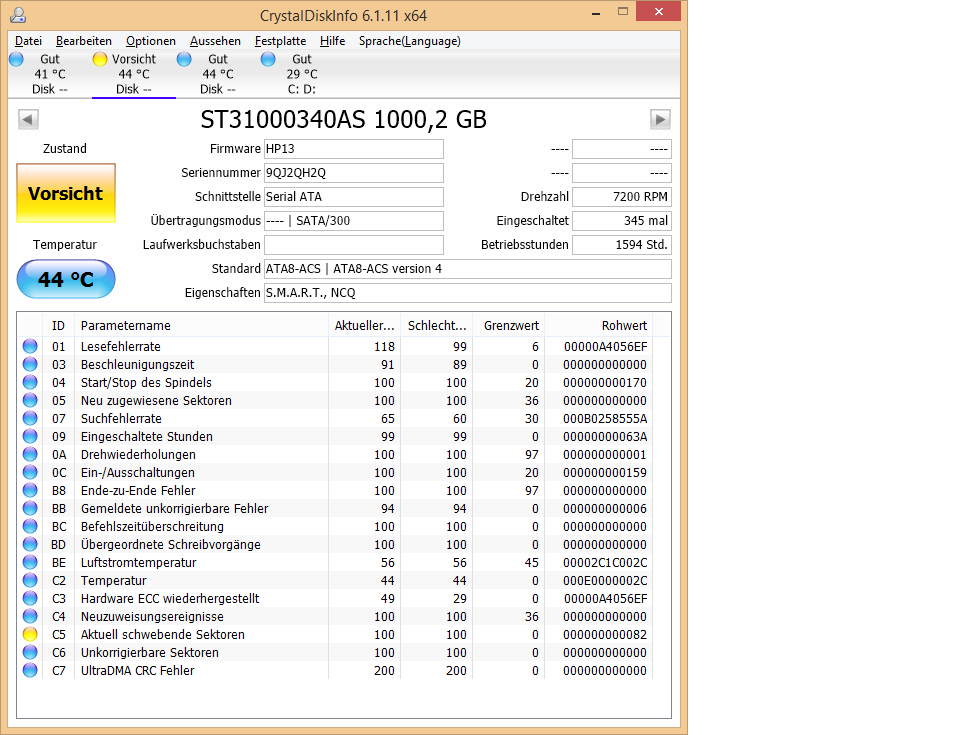Click status icon for Übergeordnete Schreibvorgänge row
This screenshot has height=735, width=960.
coord(30,545)
